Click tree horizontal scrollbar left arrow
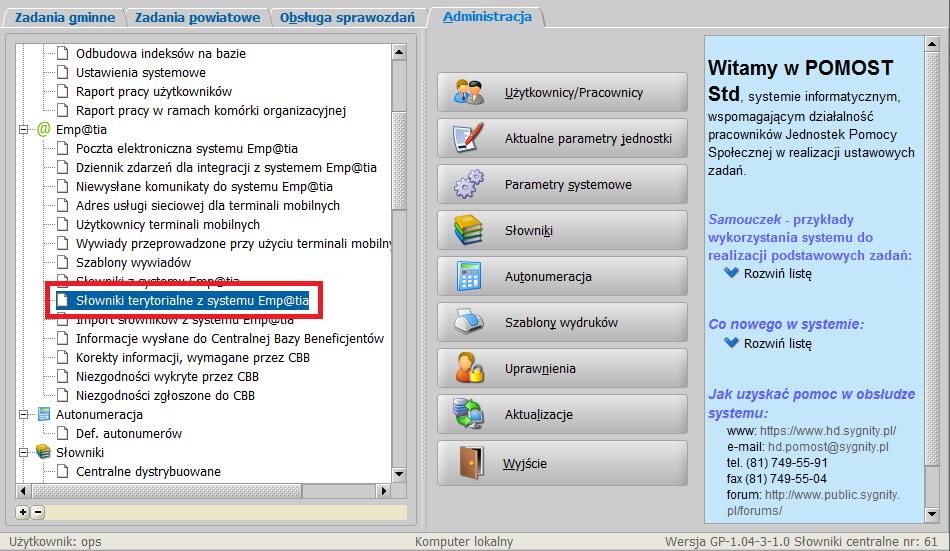The width and height of the screenshot is (950, 551). [x=23, y=490]
